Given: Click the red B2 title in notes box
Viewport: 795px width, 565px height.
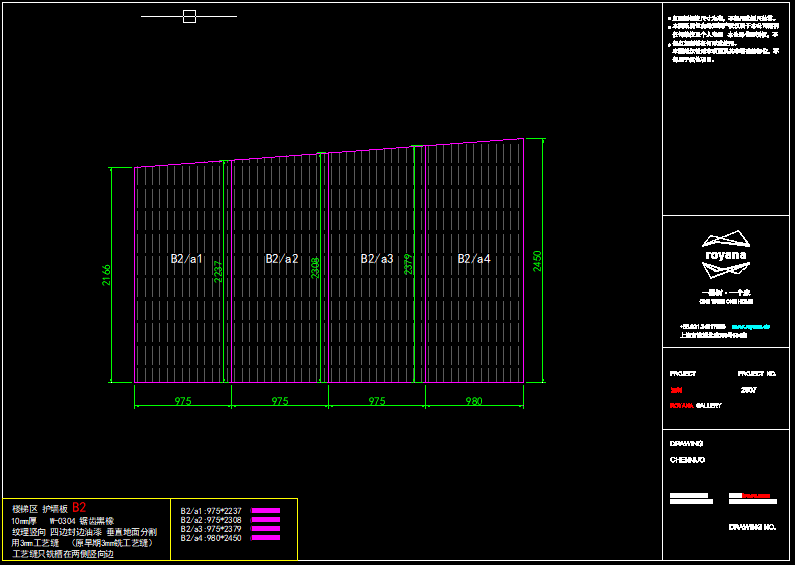Looking at the screenshot, I should pos(79,507).
